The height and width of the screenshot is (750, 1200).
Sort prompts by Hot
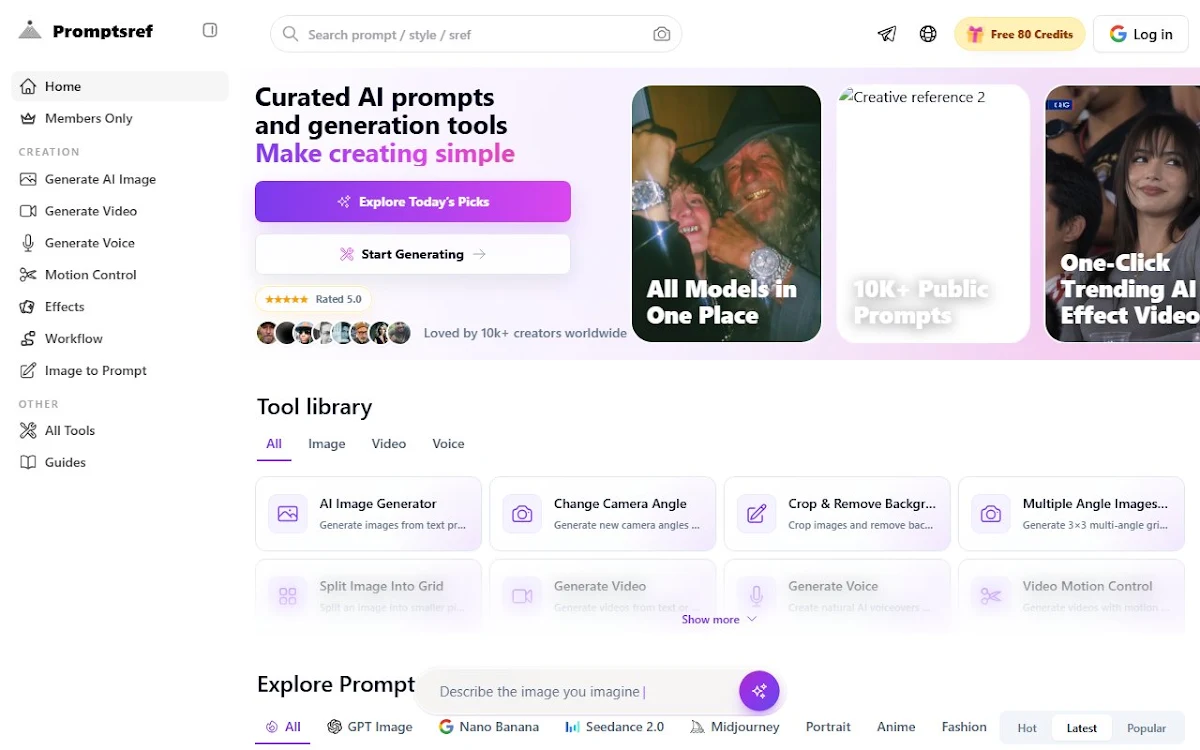[1027, 728]
